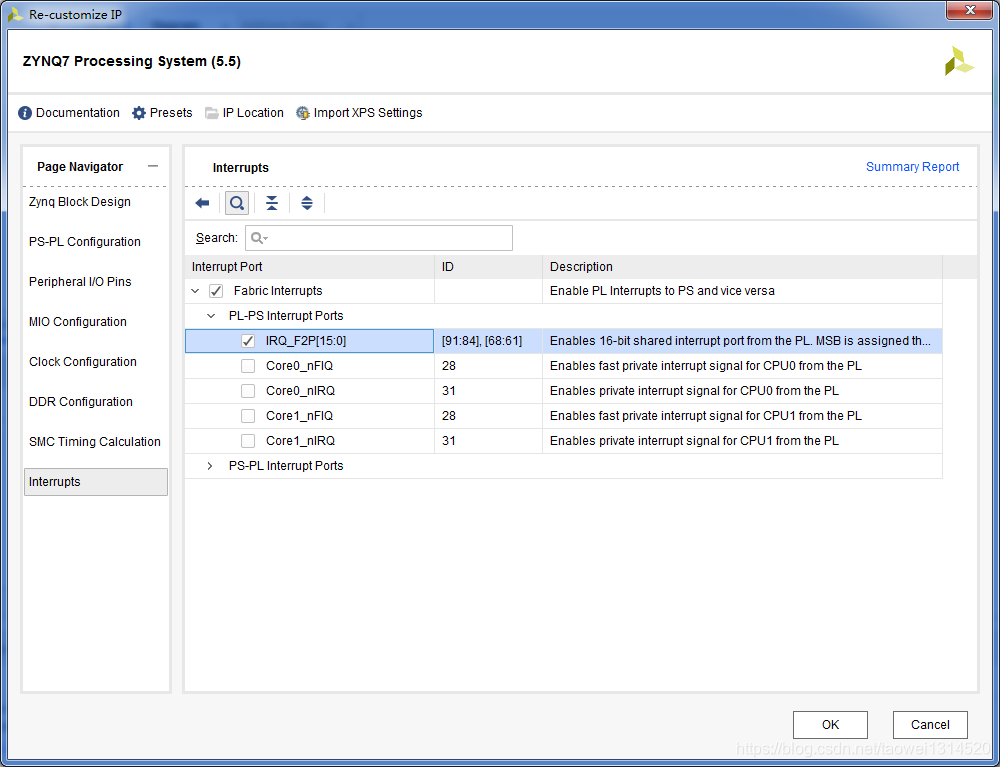This screenshot has width=1000, height=767.
Task: Uncheck the Fabric Interrupts checkbox
Action: point(216,291)
